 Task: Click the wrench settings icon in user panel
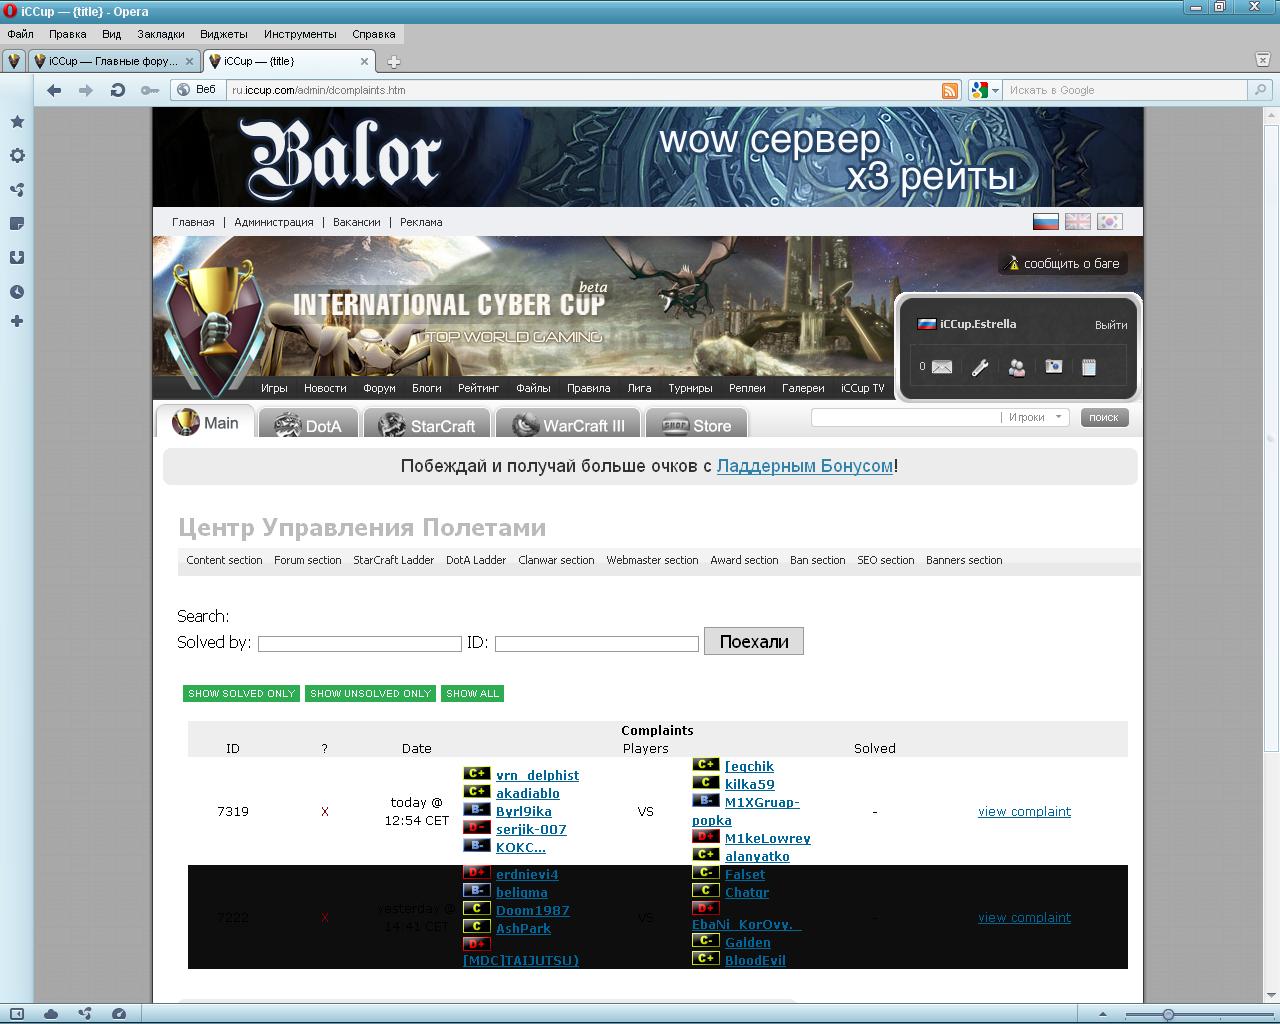point(980,367)
